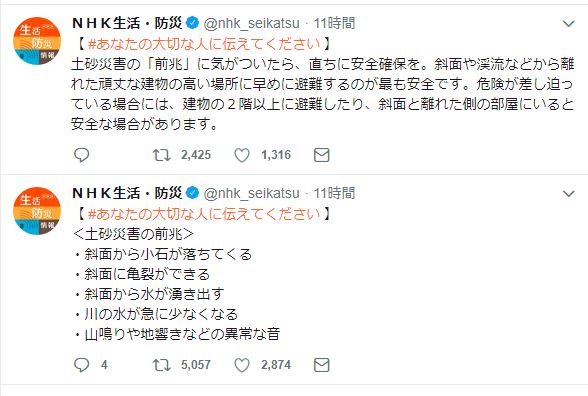Open hashtag #あなたの大切な人に伝えてください in first tweet
The height and width of the screenshot is (396, 588).
click(x=204, y=44)
